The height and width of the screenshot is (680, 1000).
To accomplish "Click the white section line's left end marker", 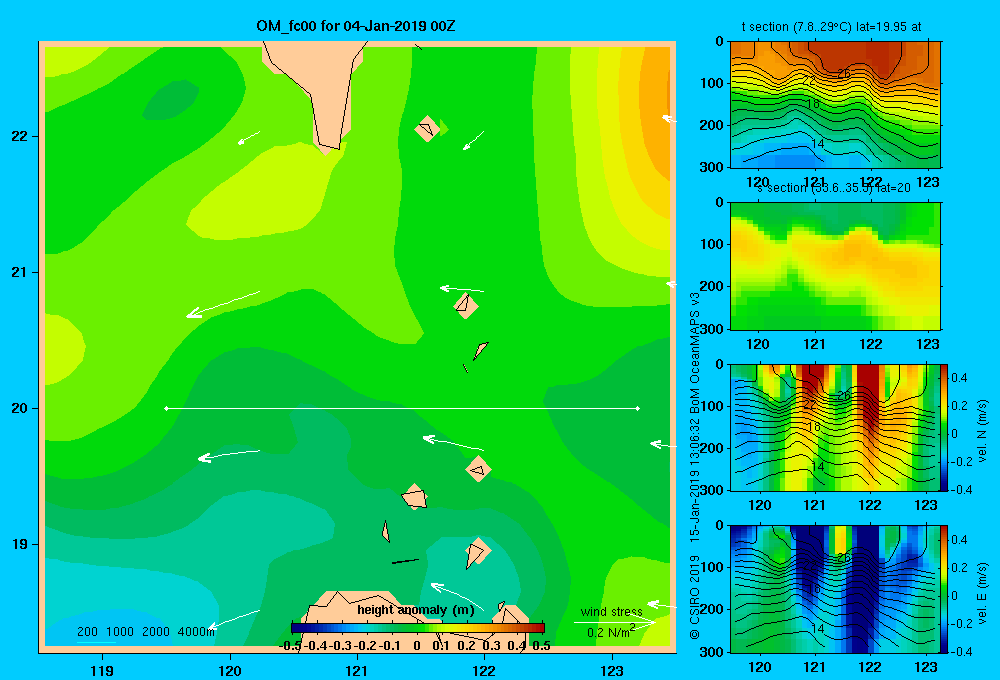I will [166, 408].
